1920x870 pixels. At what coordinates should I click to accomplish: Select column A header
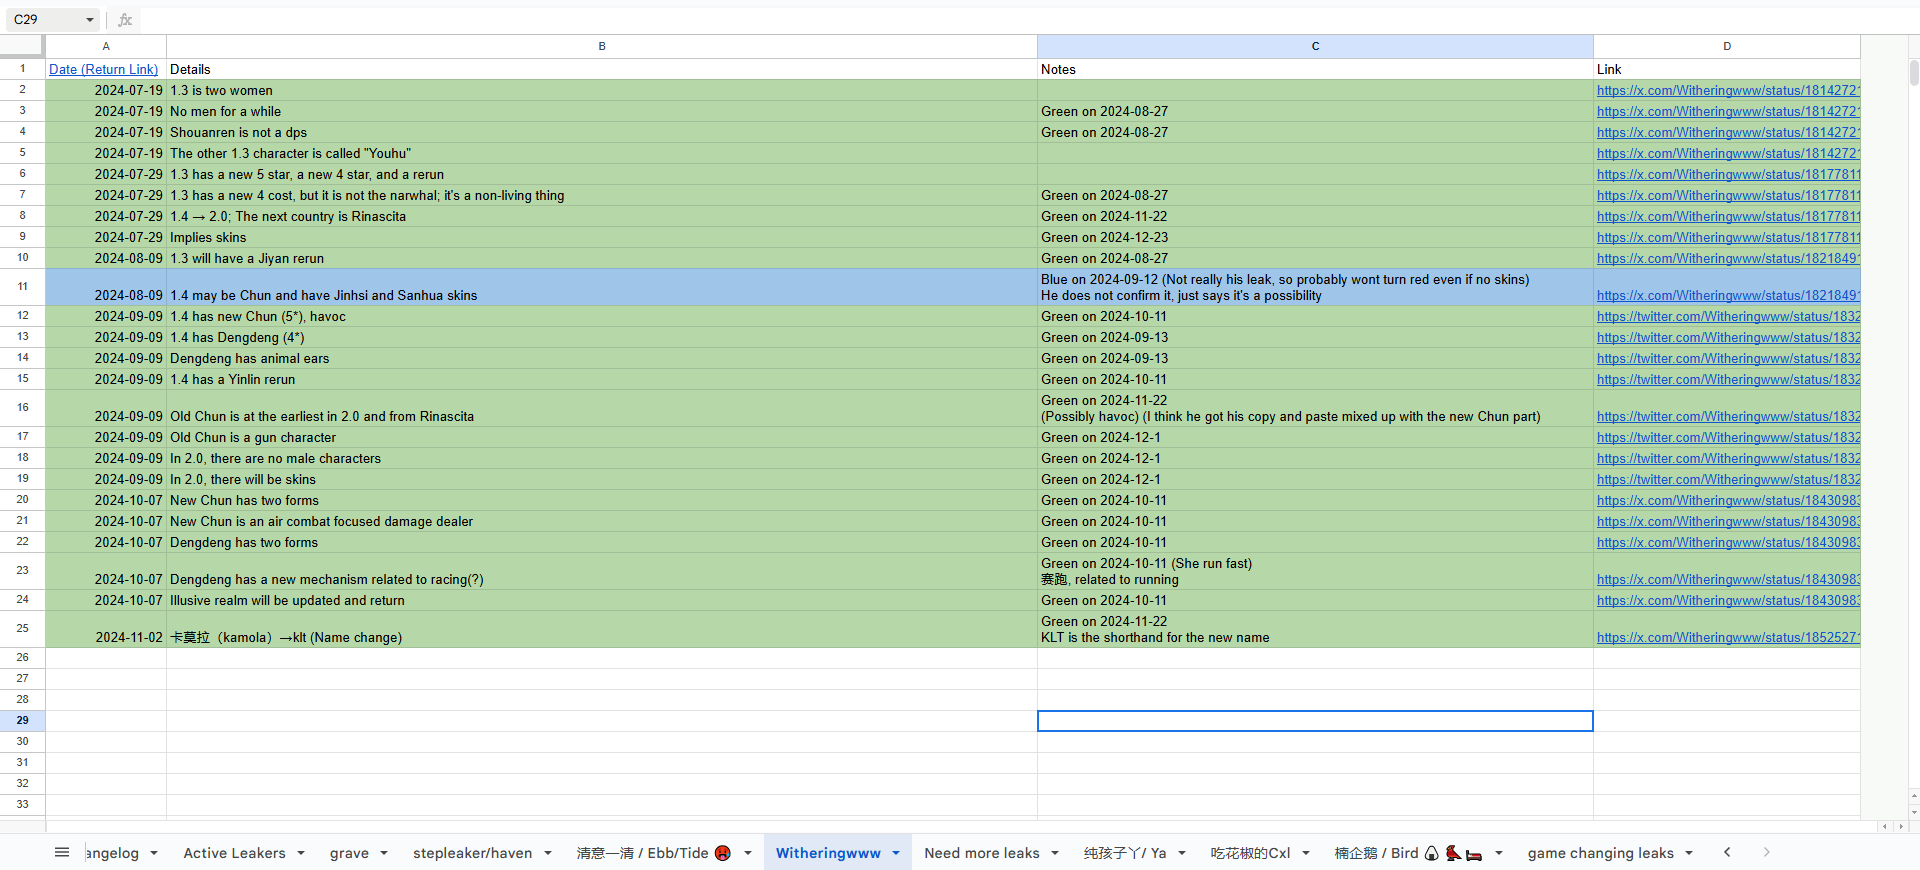point(106,46)
